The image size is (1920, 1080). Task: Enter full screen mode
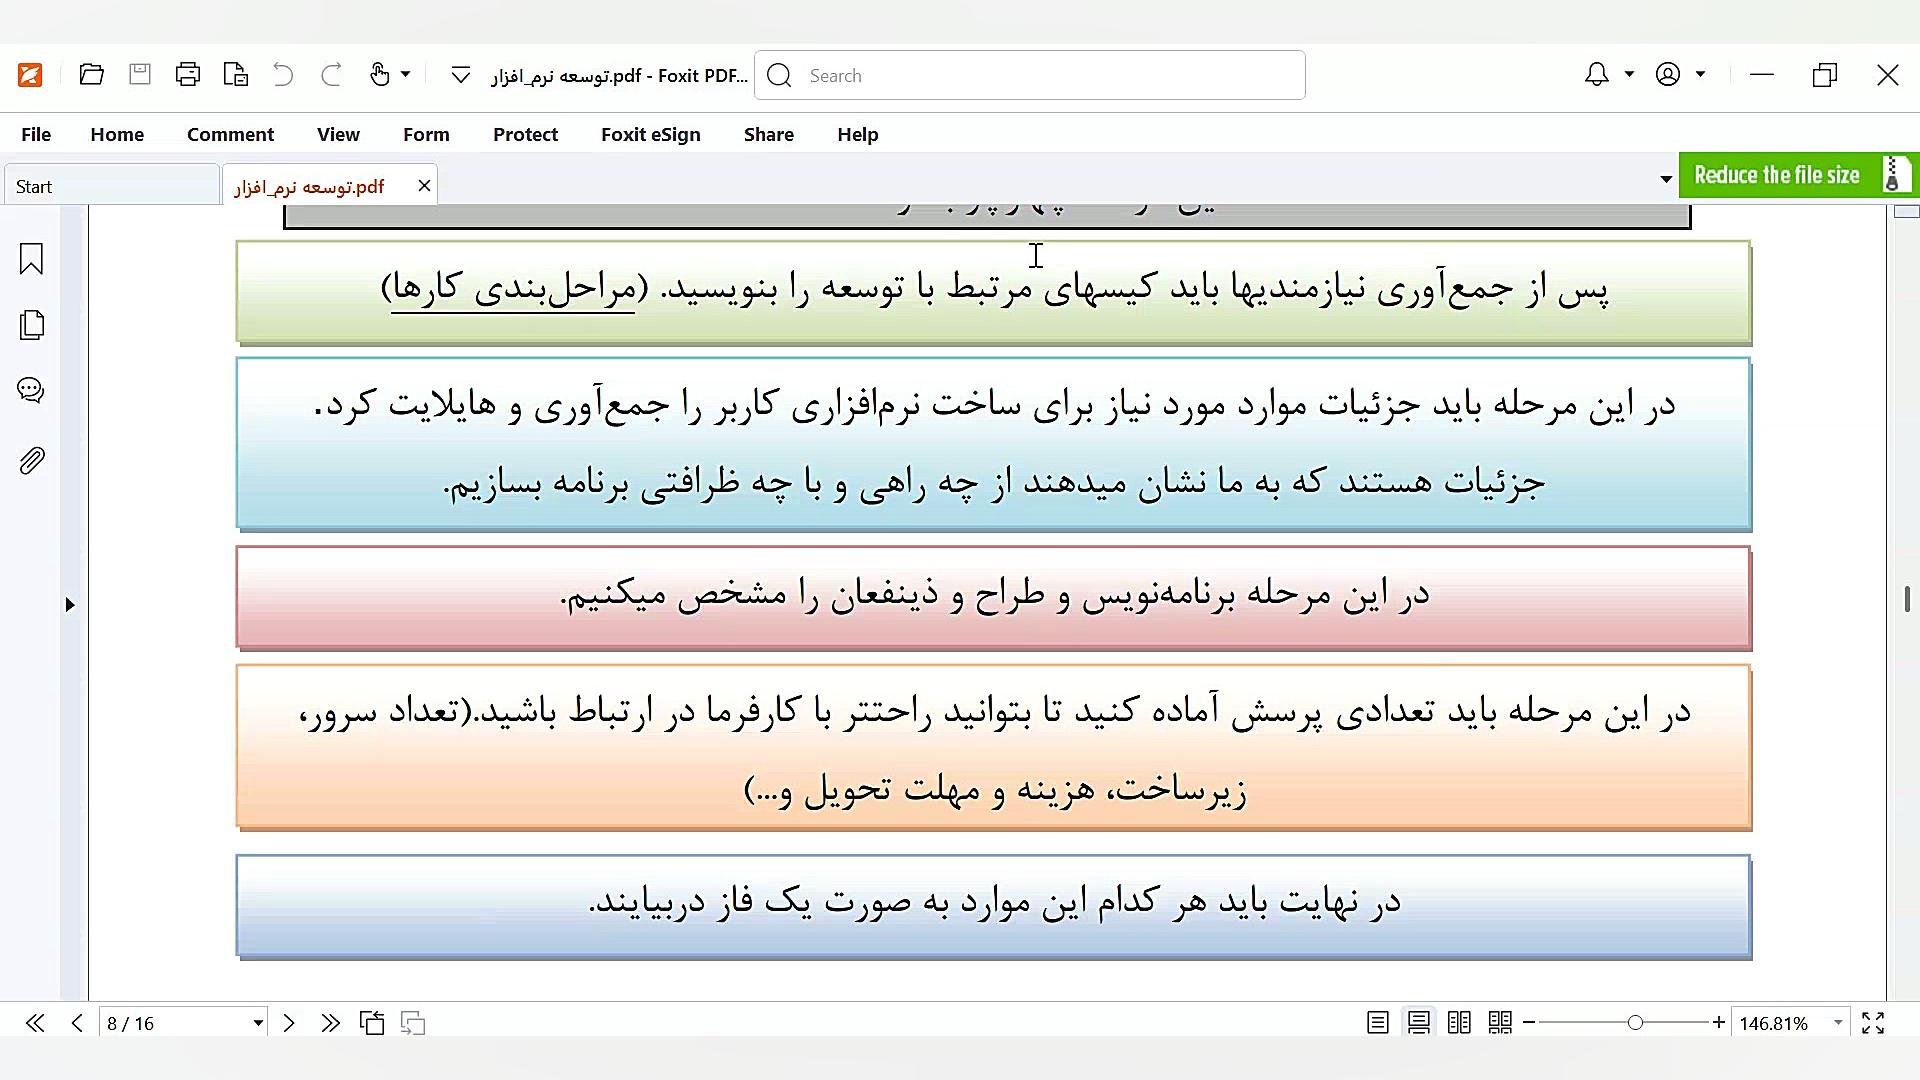click(x=1873, y=1023)
